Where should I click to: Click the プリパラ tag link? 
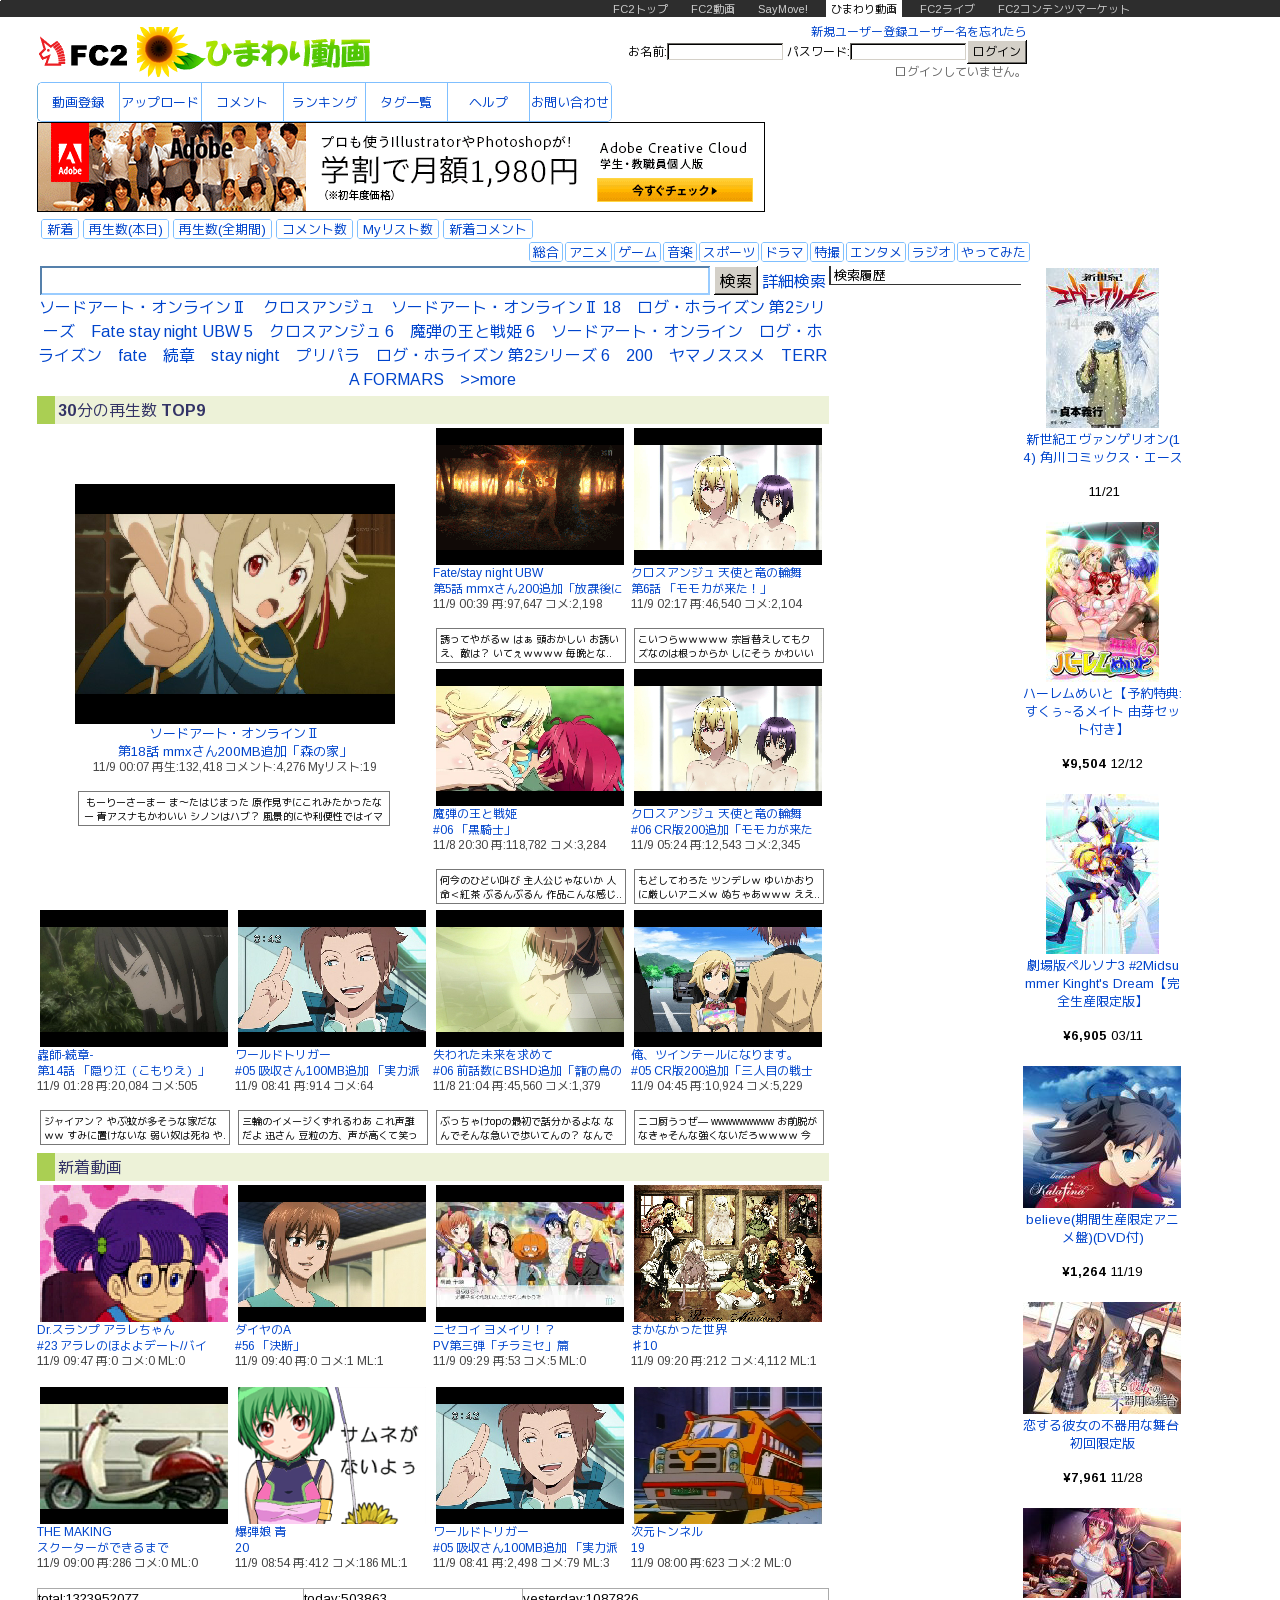click(327, 356)
